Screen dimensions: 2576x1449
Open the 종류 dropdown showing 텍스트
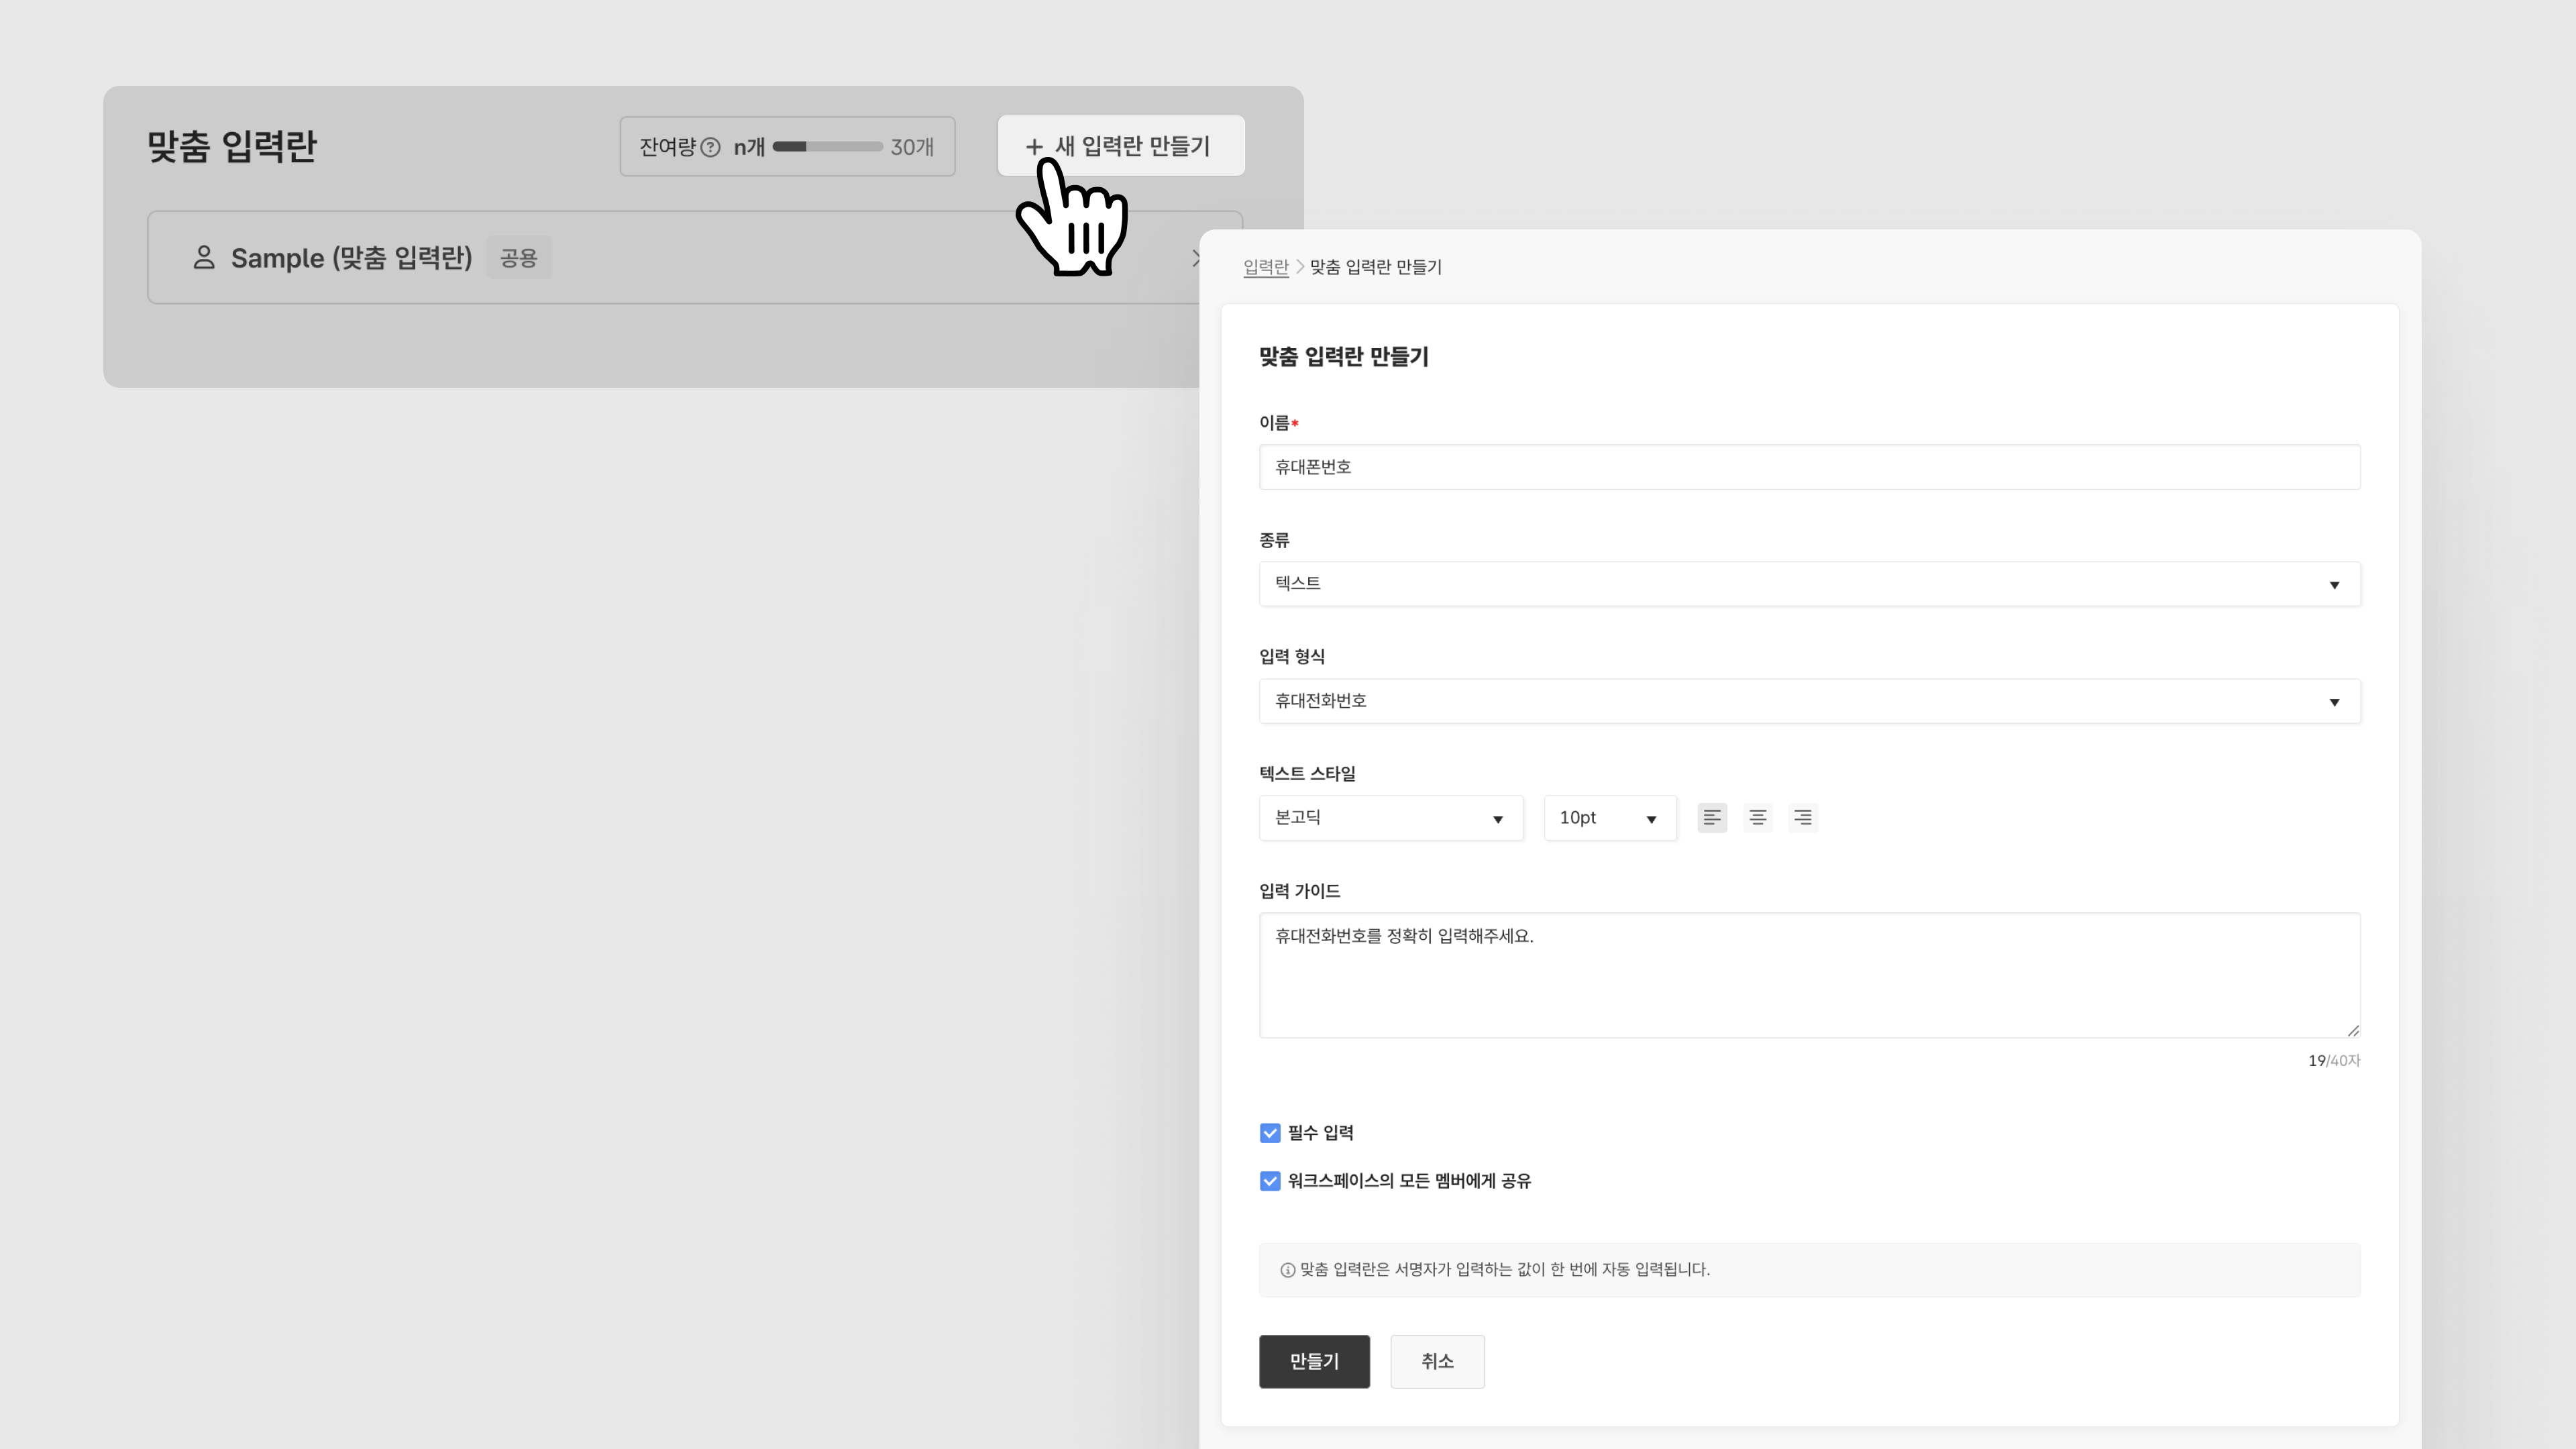(x=1808, y=584)
